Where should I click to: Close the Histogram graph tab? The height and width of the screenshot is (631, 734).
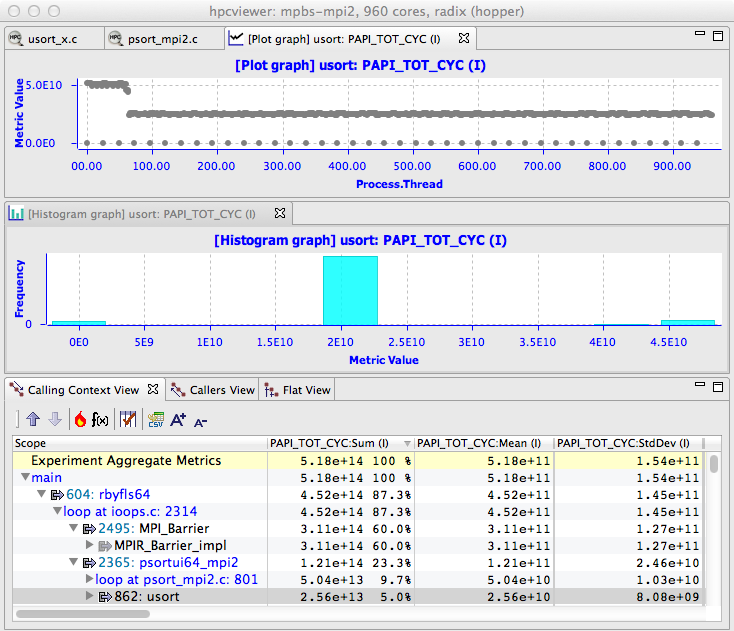point(280,213)
